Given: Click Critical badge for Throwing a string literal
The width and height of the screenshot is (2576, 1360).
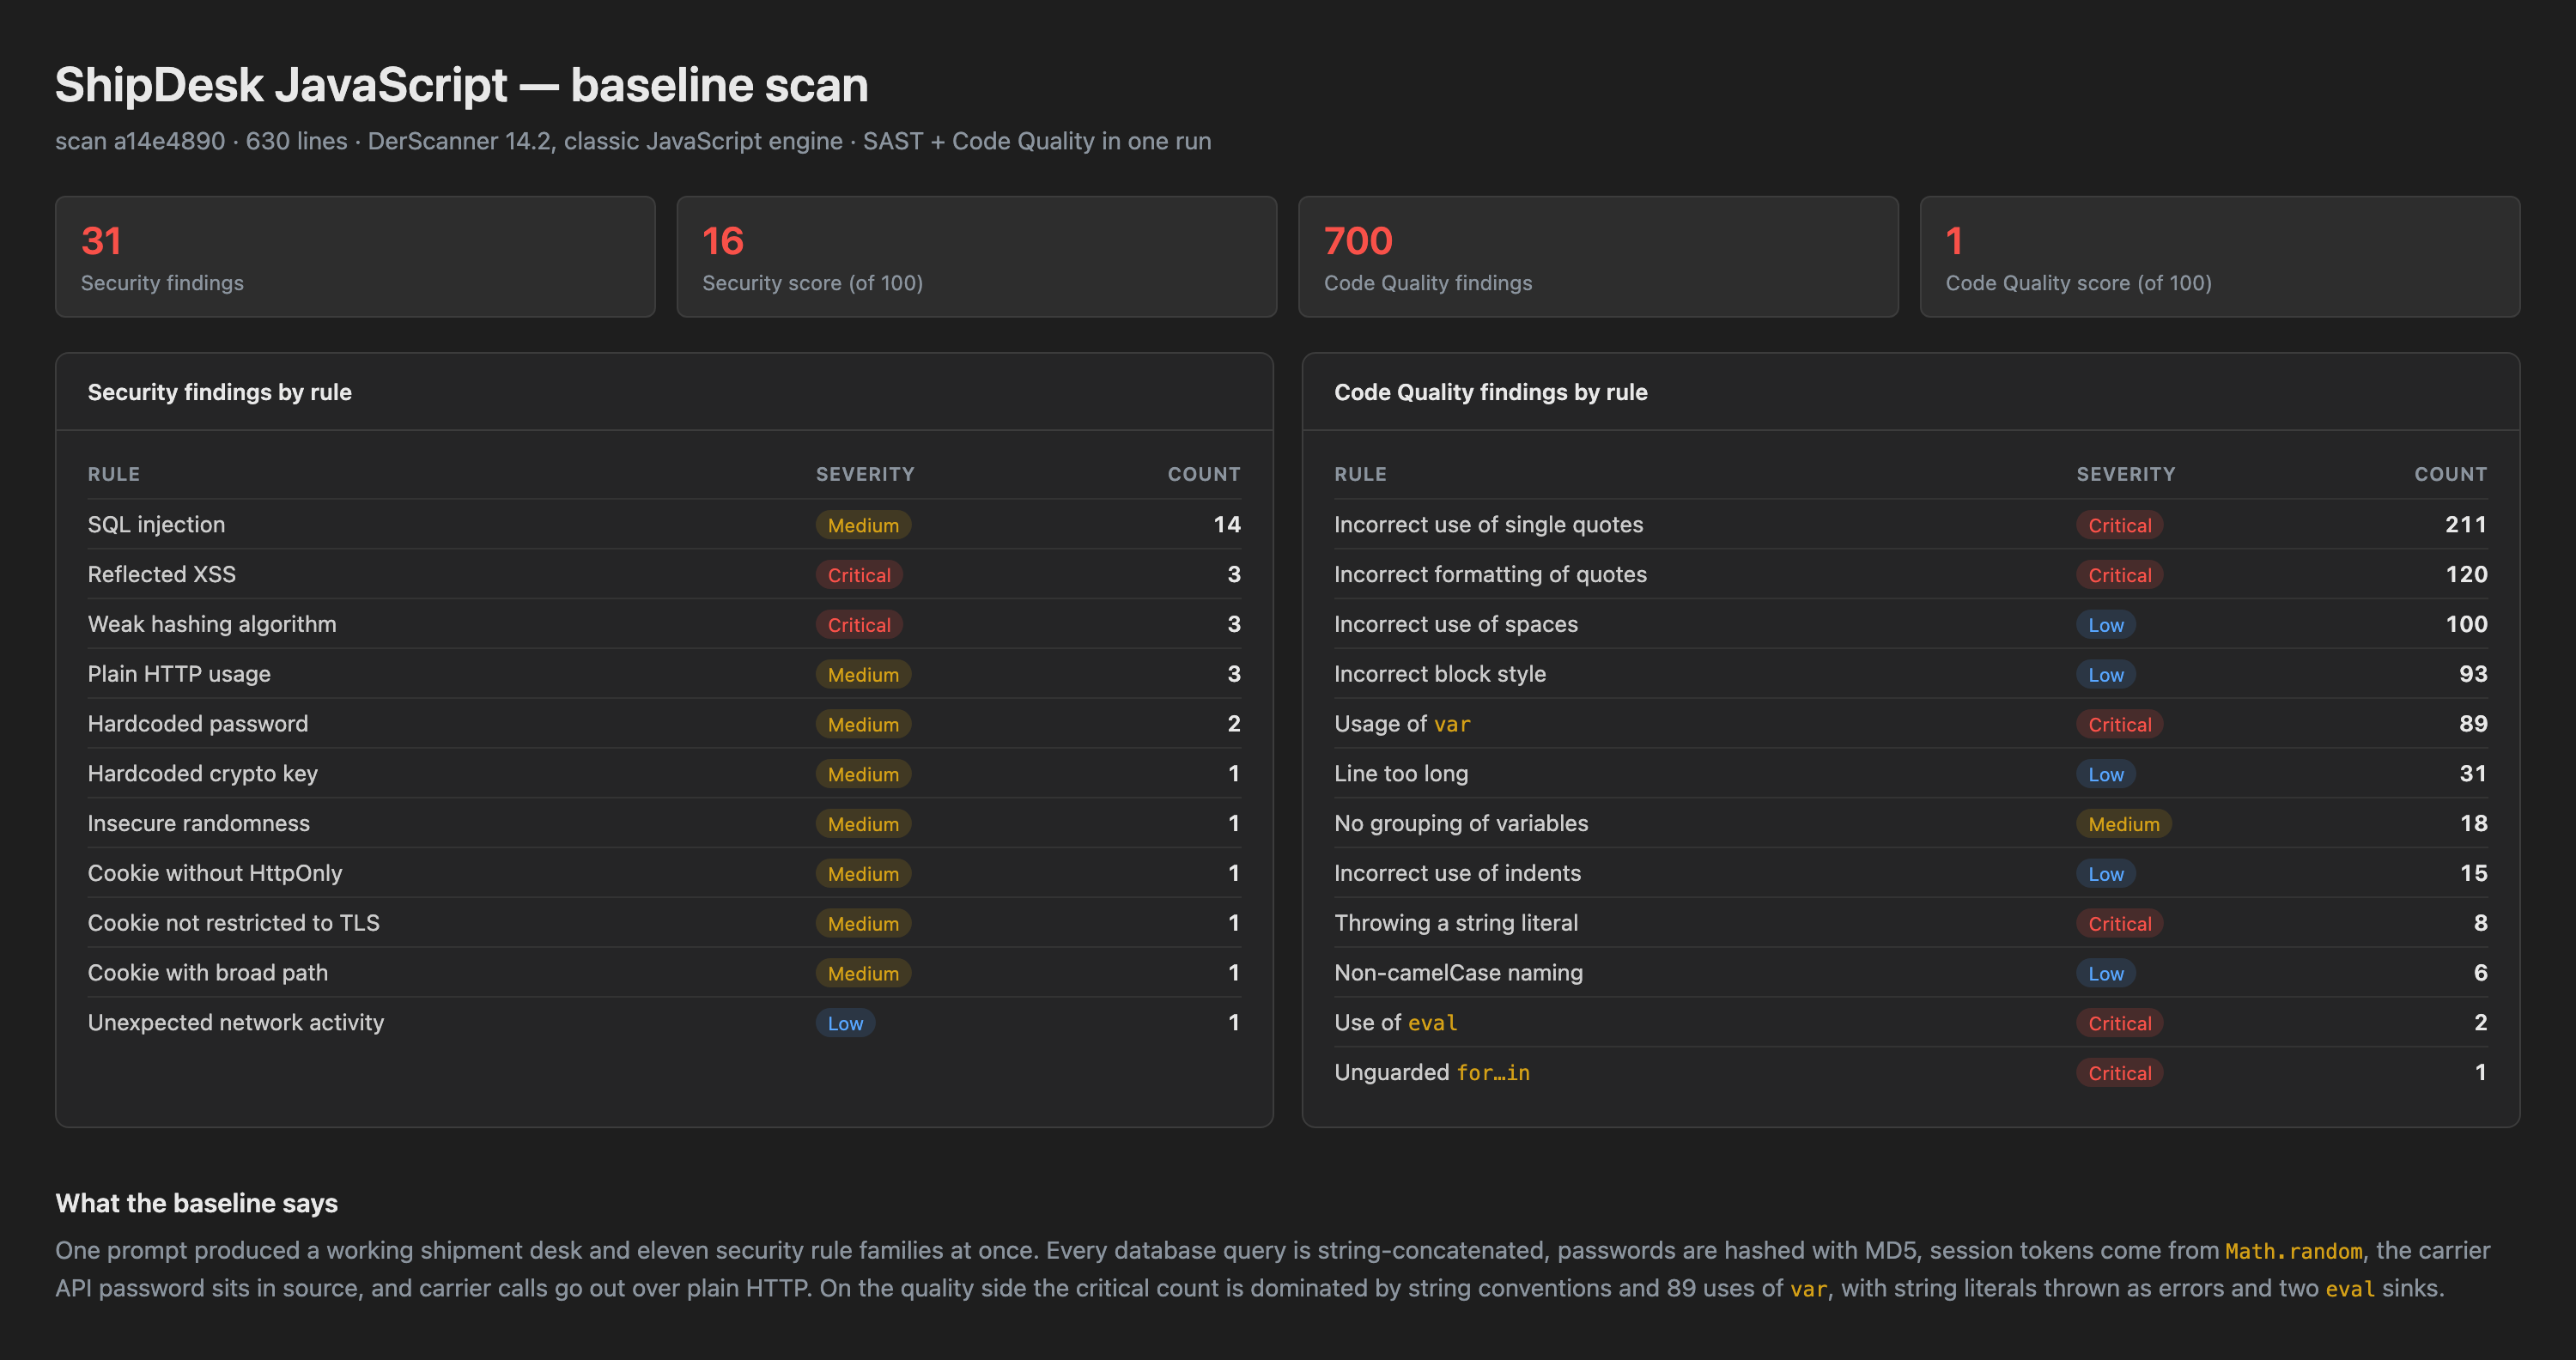Looking at the screenshot, I should [x=2119, y=923].
